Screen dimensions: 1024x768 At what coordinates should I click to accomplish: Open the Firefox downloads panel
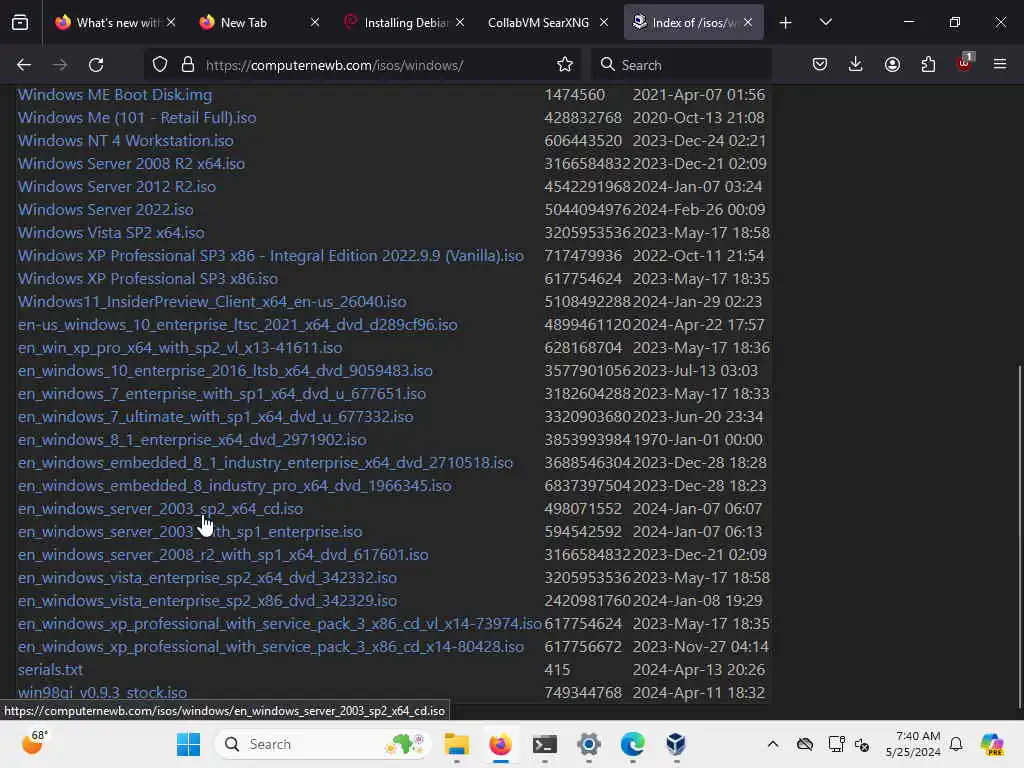856,65
